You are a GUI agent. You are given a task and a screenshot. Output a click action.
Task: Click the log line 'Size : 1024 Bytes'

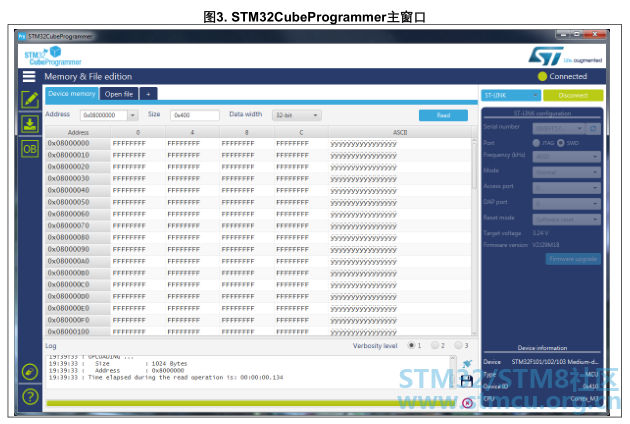(118, 363)
